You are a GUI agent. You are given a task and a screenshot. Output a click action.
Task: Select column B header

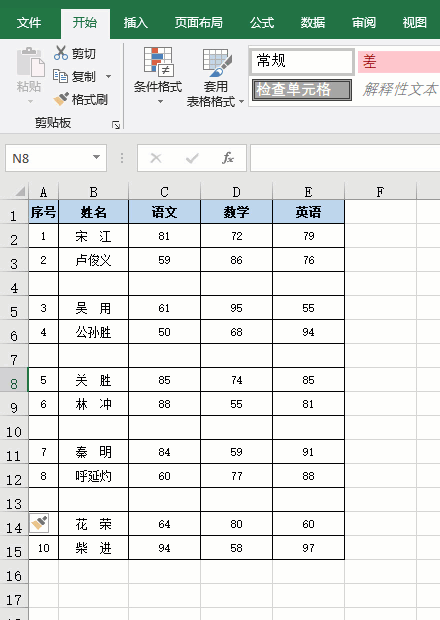click(x=94, y=192)
